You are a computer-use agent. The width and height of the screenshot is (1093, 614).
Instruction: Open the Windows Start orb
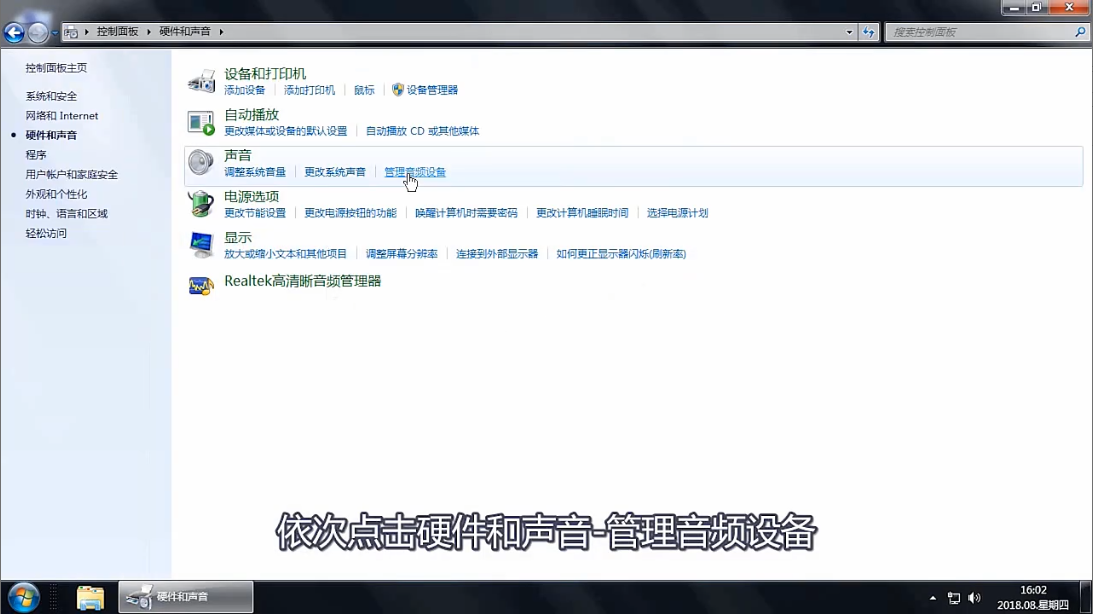pyautogui.click(x=24, y=598)
